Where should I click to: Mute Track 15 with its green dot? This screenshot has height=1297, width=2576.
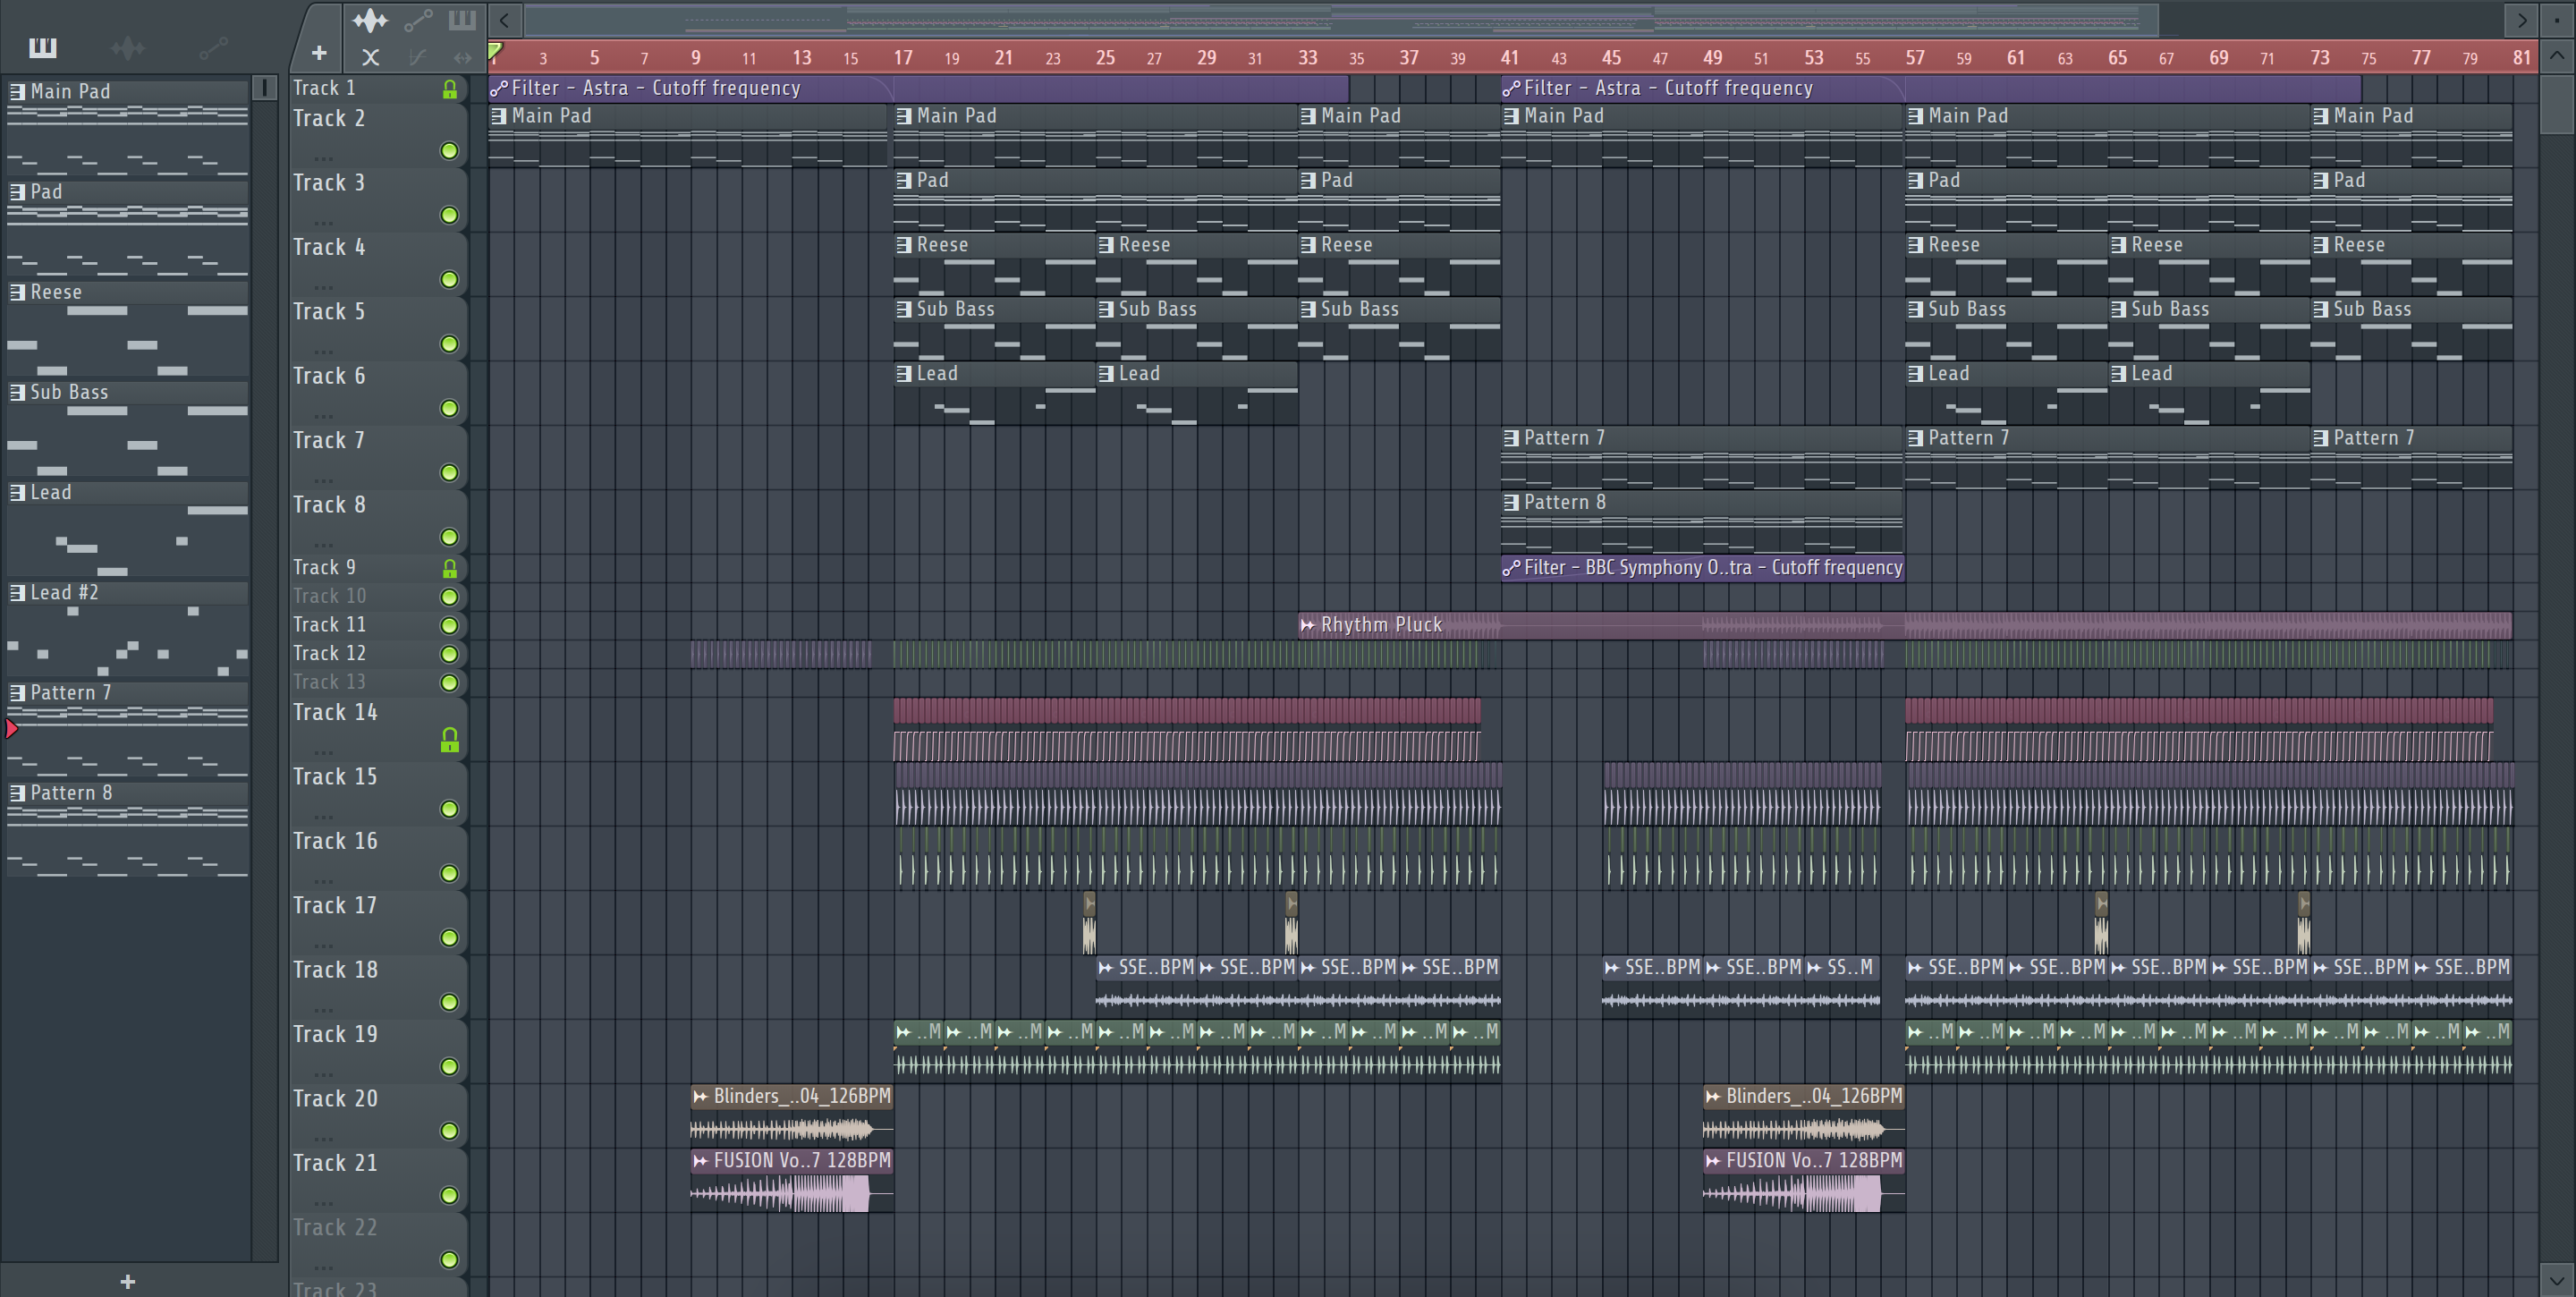pos(450,809)
